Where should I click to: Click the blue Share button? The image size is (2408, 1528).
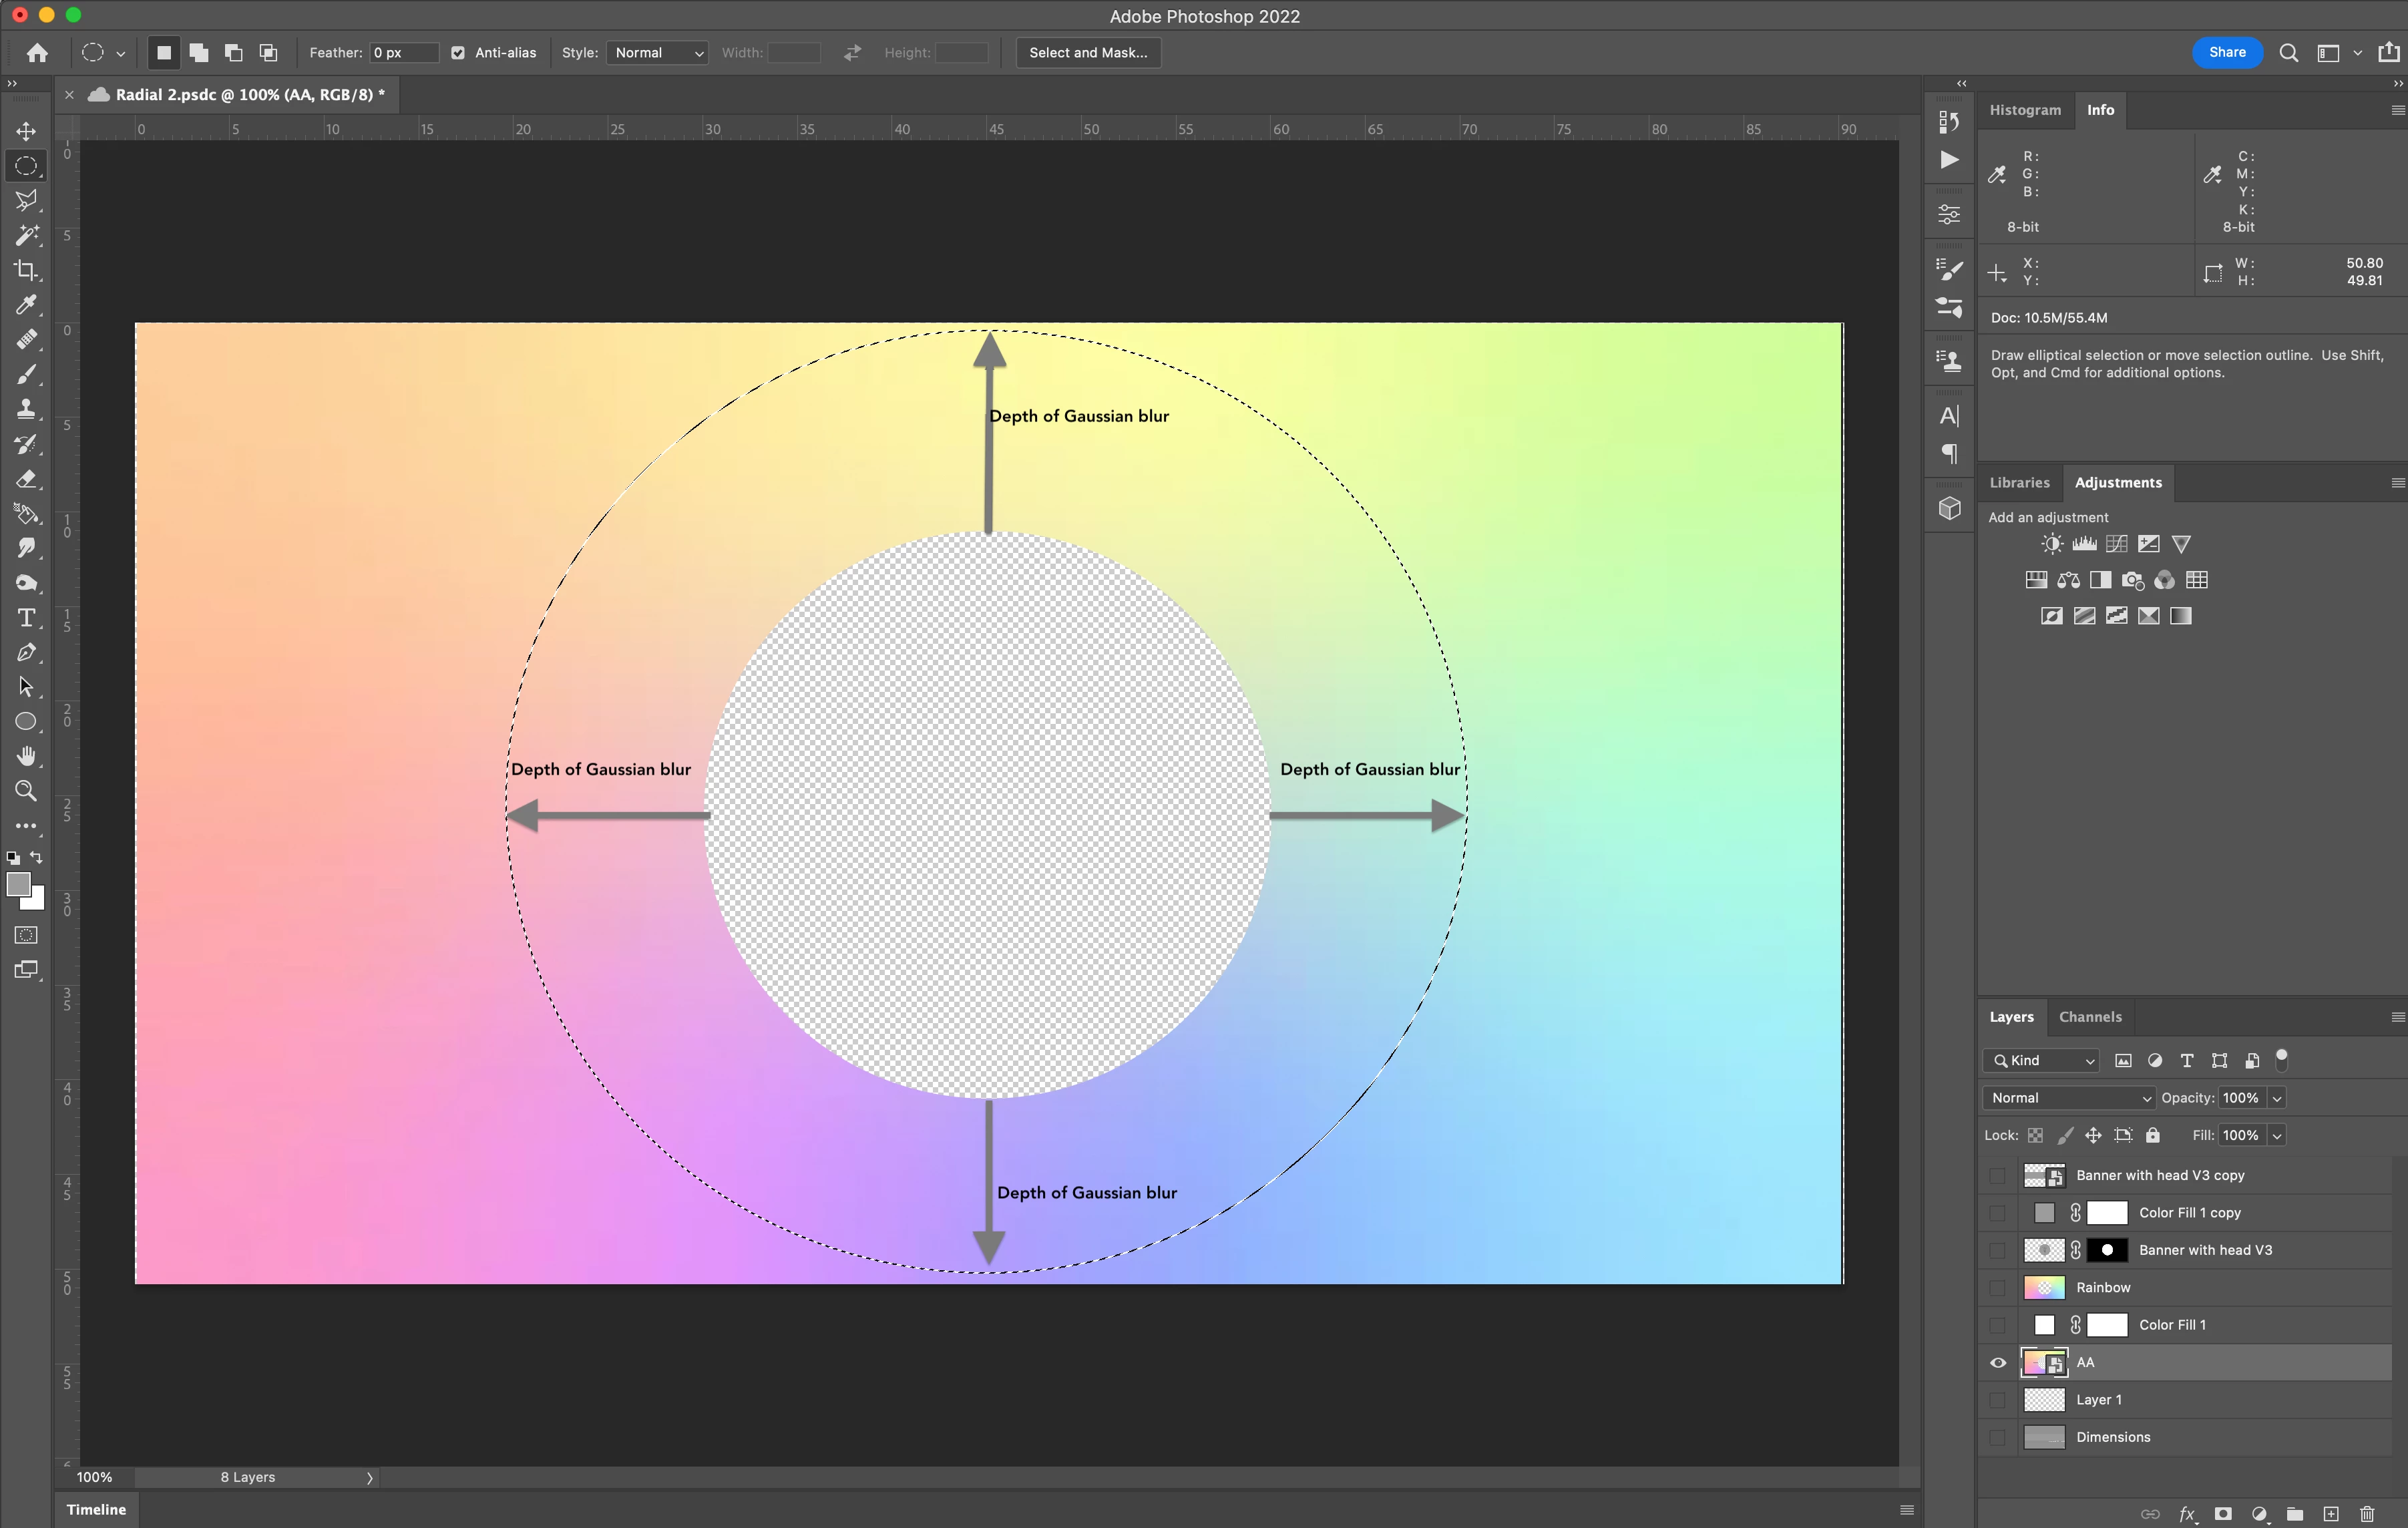[2226, 53]
